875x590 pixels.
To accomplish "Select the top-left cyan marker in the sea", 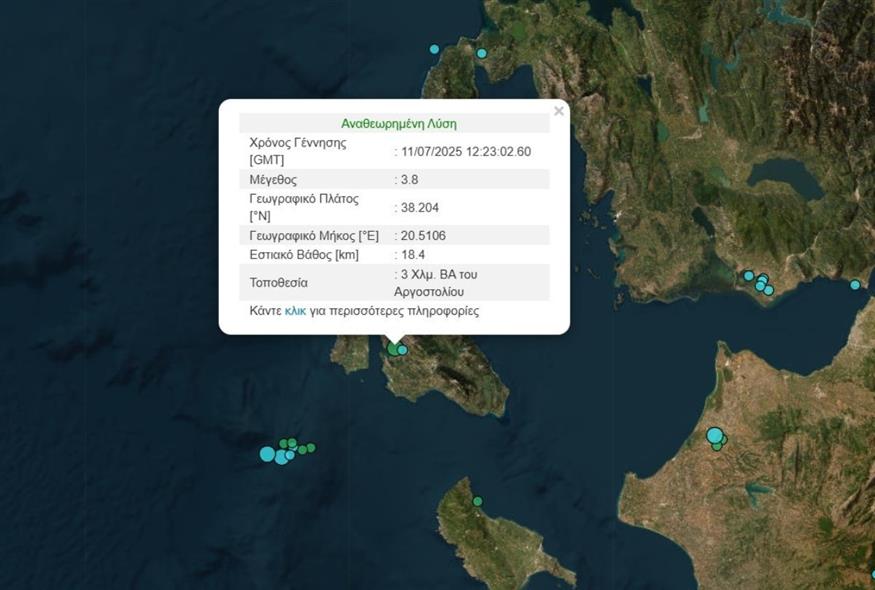I will tap(434, 49).
